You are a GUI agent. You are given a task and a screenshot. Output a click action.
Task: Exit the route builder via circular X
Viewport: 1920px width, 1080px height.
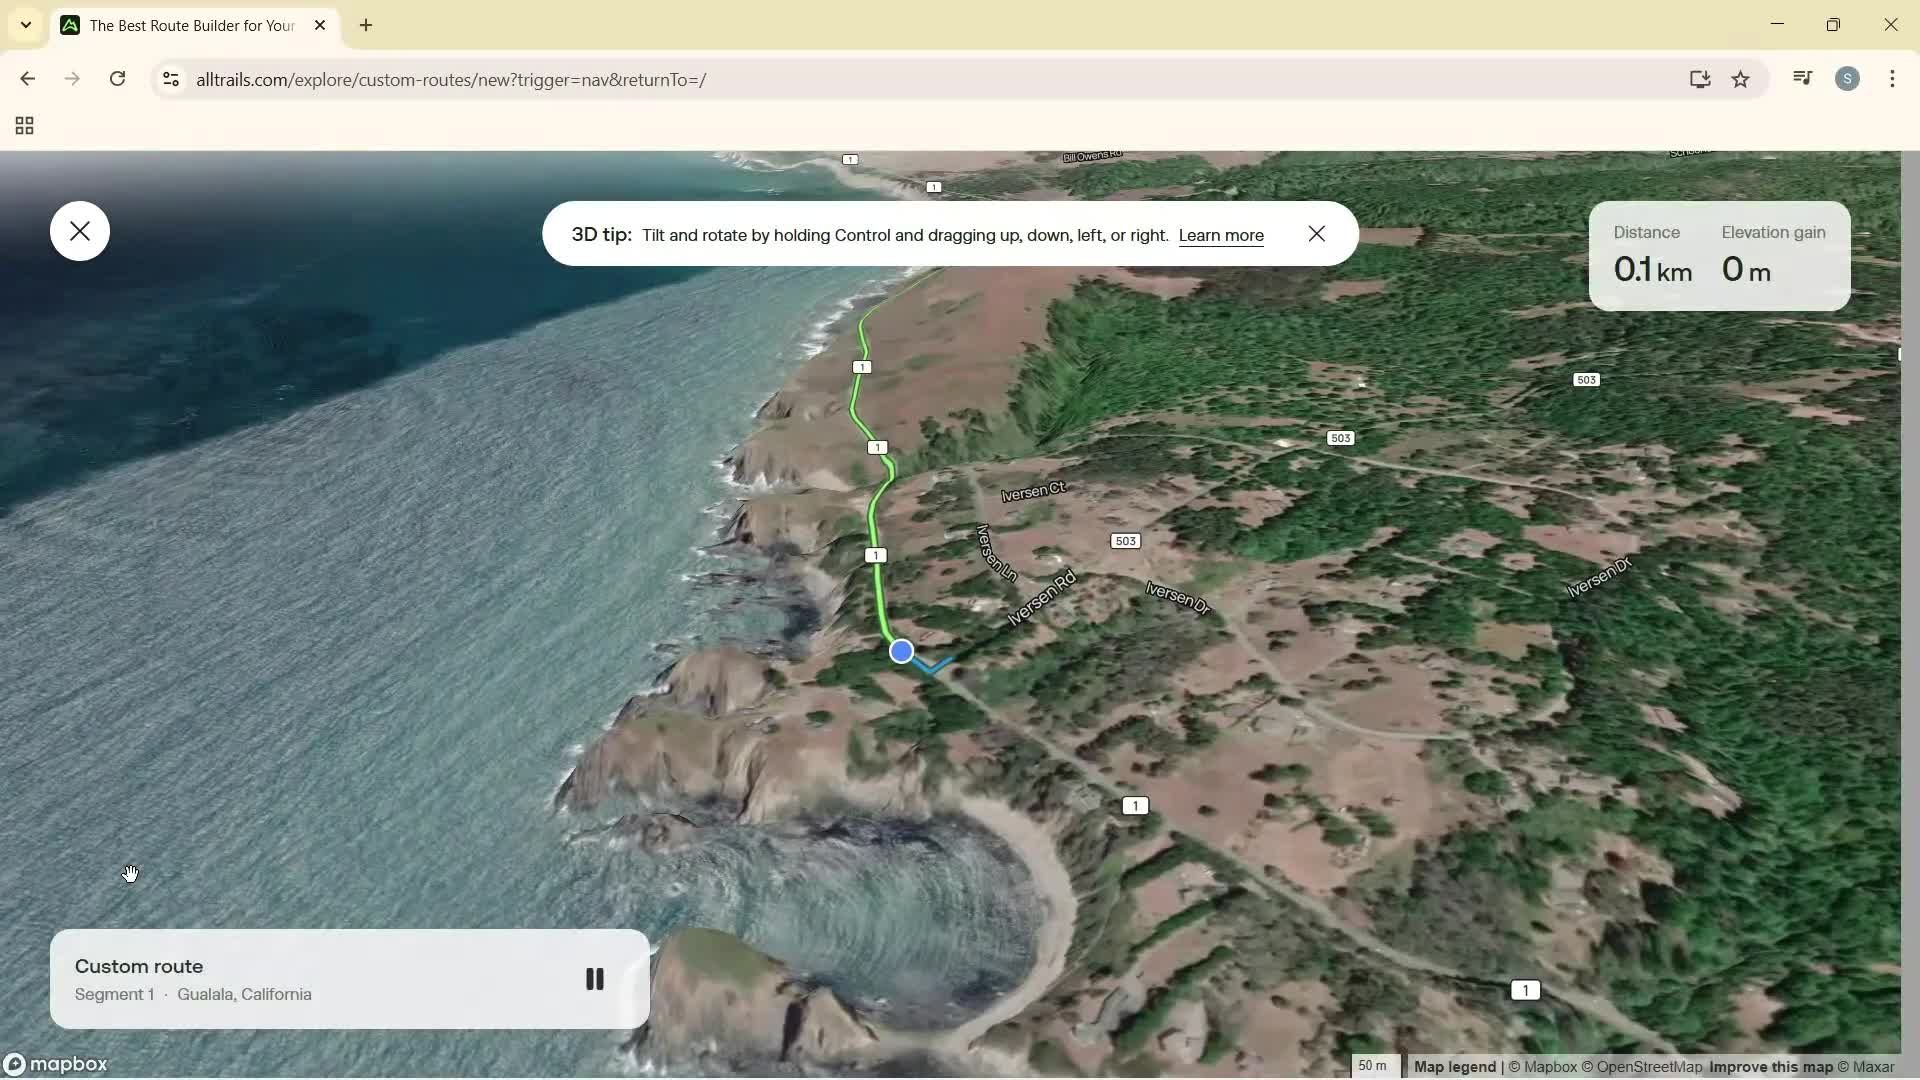tap(80, 231)
